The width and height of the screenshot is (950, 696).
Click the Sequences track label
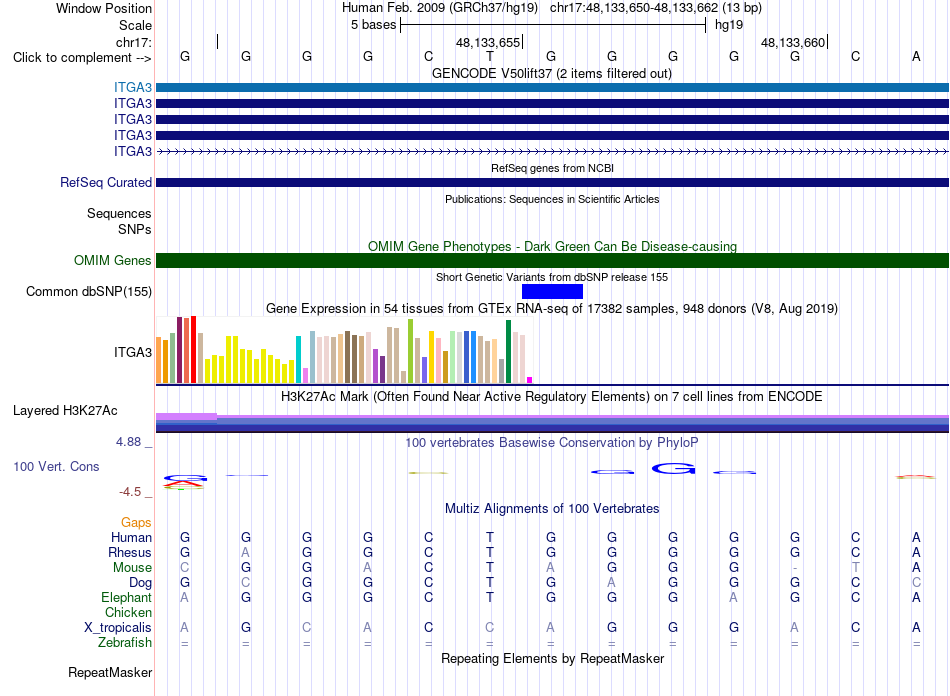pyautogui.click(x=119, y=213)
